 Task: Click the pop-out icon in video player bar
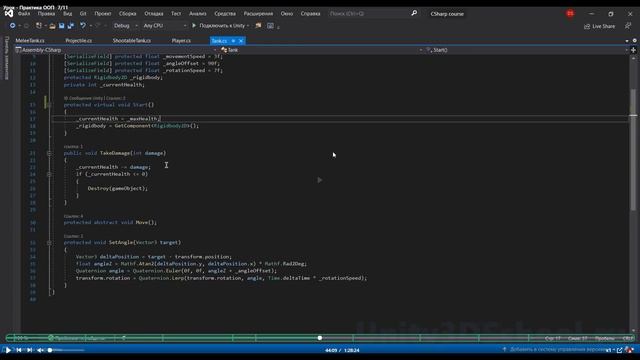coord(620,350)
